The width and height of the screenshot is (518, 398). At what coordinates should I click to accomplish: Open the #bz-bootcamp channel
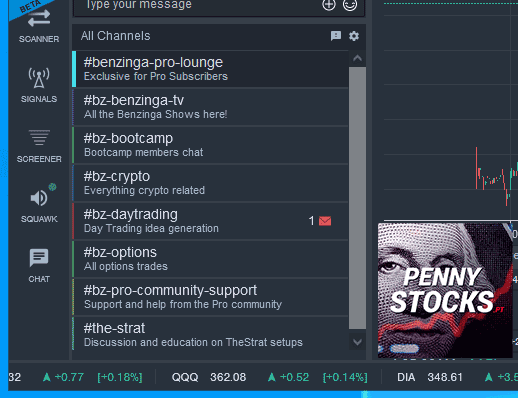[x=210, y=145]
